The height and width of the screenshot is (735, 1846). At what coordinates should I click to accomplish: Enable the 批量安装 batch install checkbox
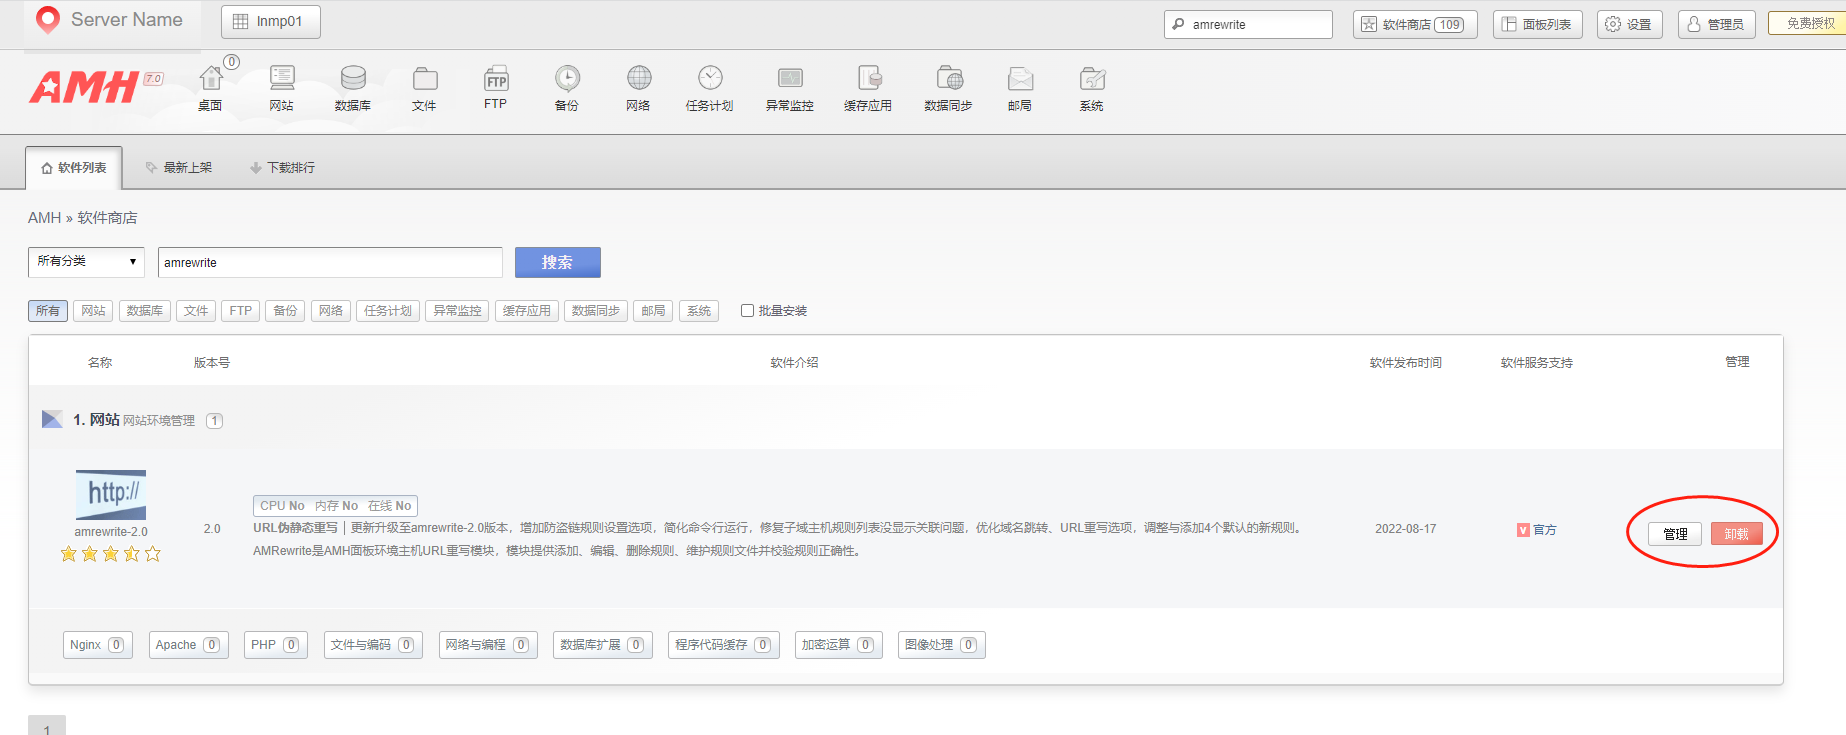[747, 311]
